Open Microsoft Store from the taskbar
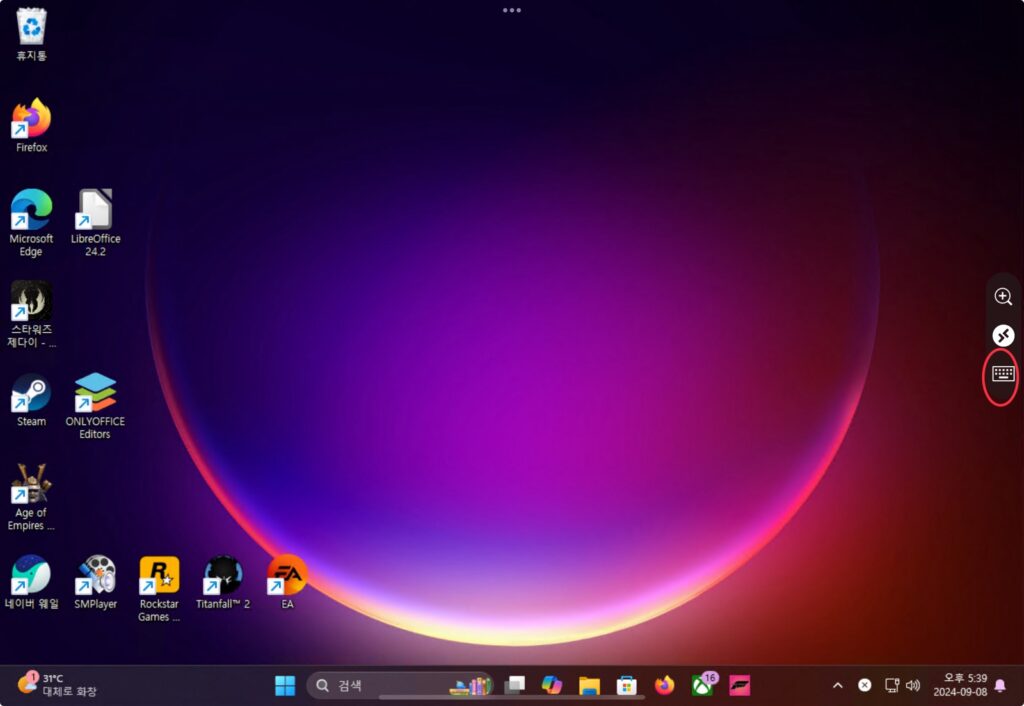The image size is (1024, 706). click(626, 686)
